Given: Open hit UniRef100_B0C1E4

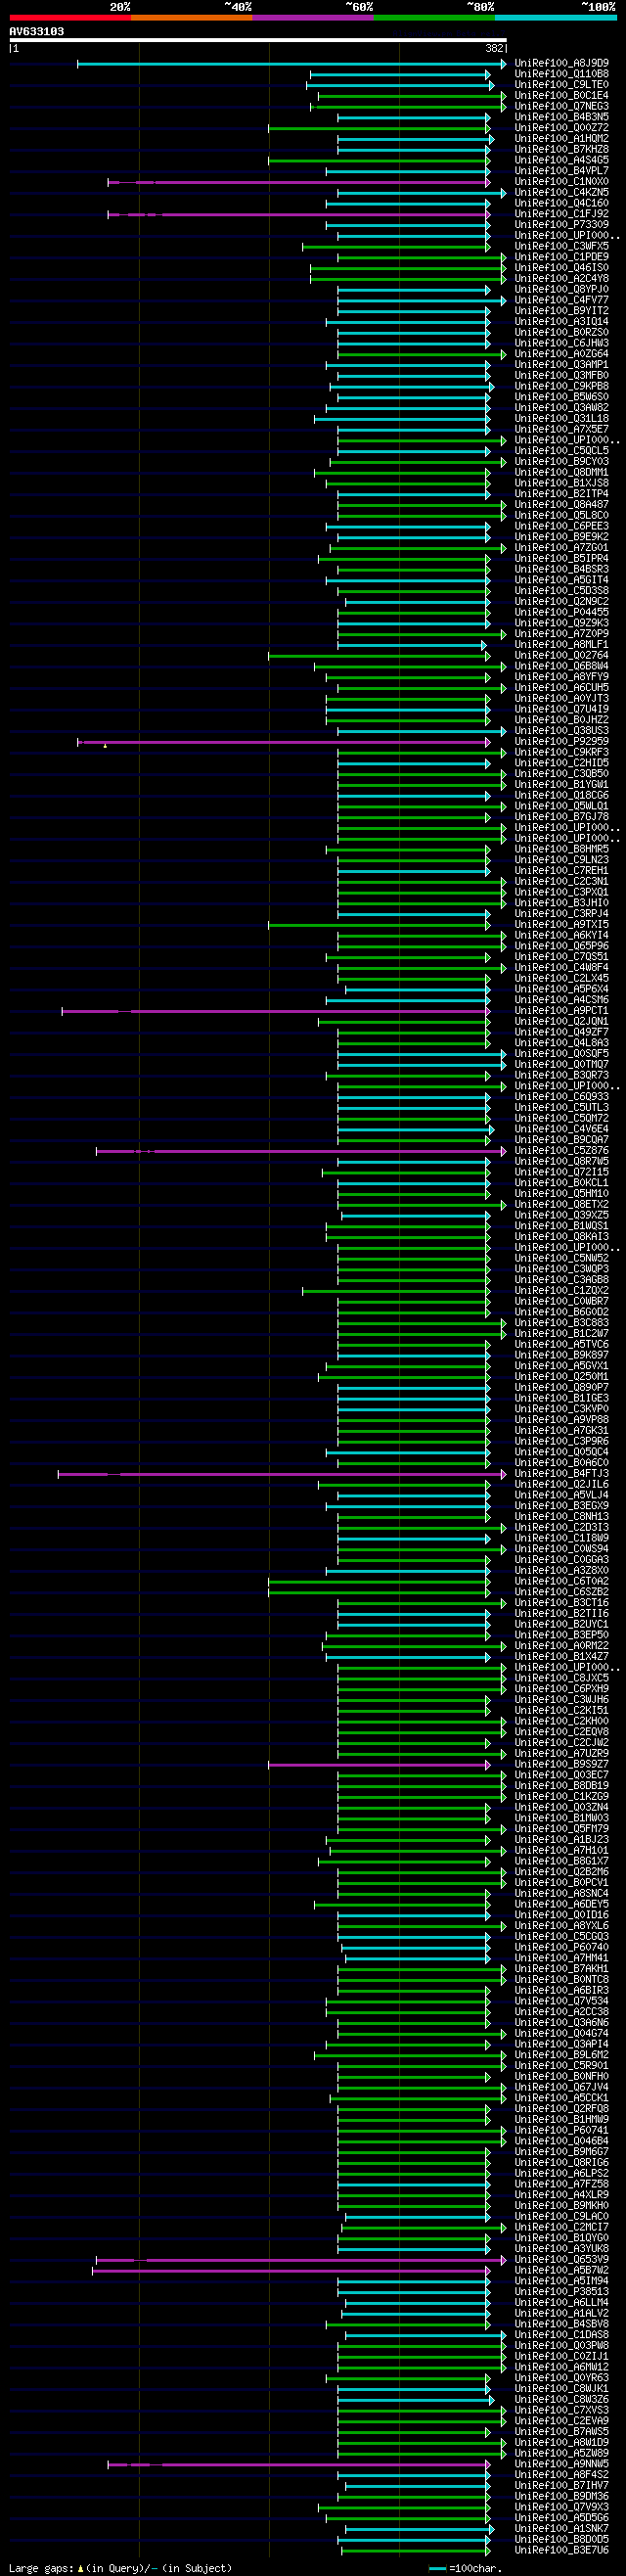Looking at the screenshot, I should pos(561,96).
